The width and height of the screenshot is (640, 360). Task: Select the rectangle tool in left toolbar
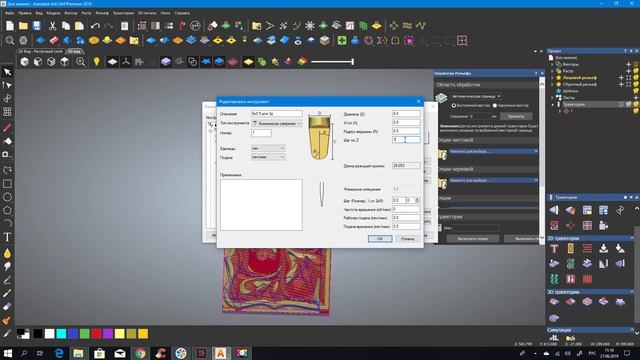point(7,184)
